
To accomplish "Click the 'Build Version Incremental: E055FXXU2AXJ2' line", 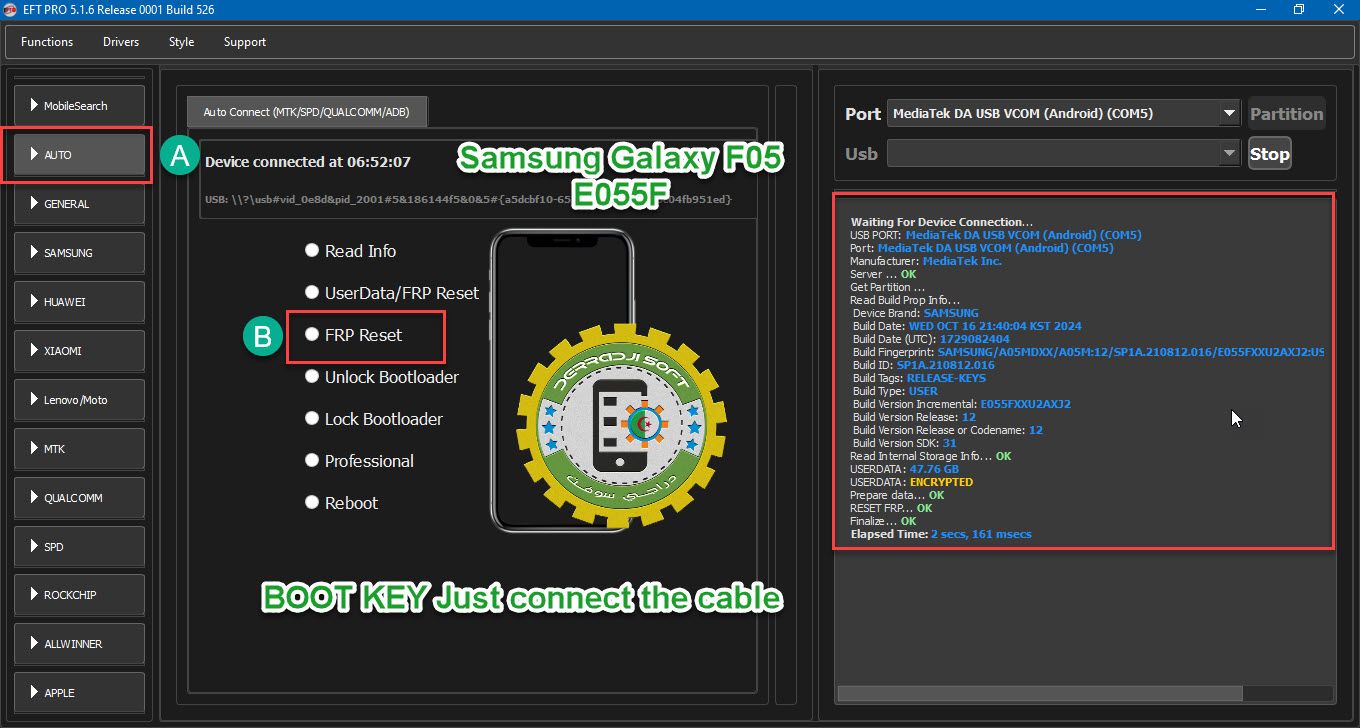I will point(962,404).
